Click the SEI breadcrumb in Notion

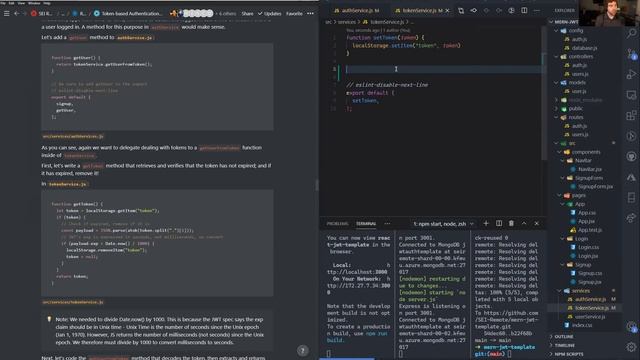(42, 13)
